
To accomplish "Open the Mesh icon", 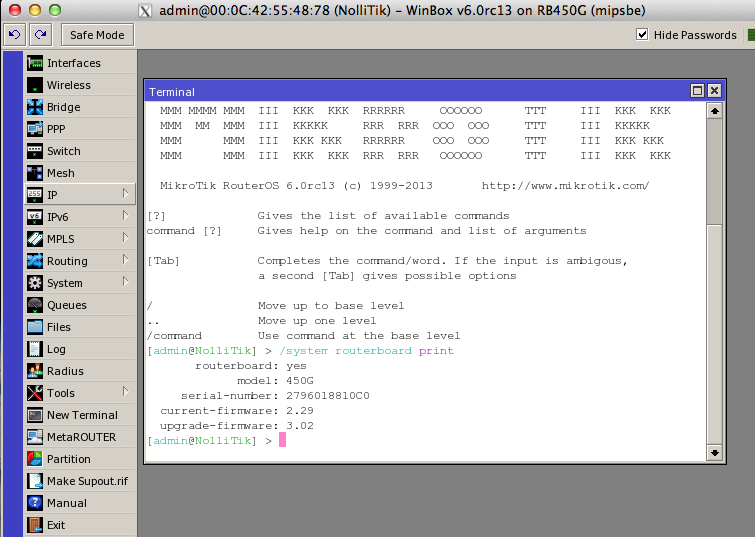I will tap(35, 173).
